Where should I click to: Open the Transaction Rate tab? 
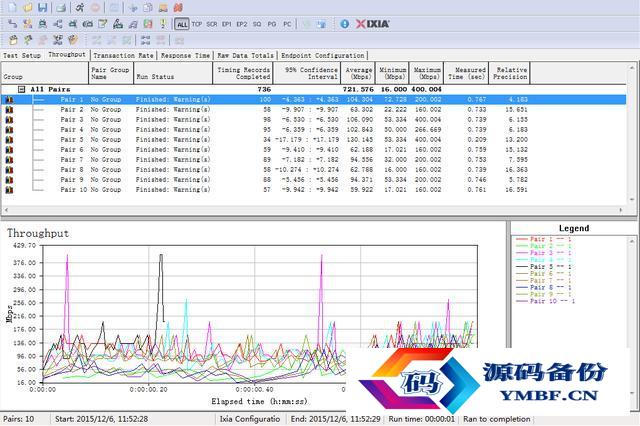tap(123, 55)
